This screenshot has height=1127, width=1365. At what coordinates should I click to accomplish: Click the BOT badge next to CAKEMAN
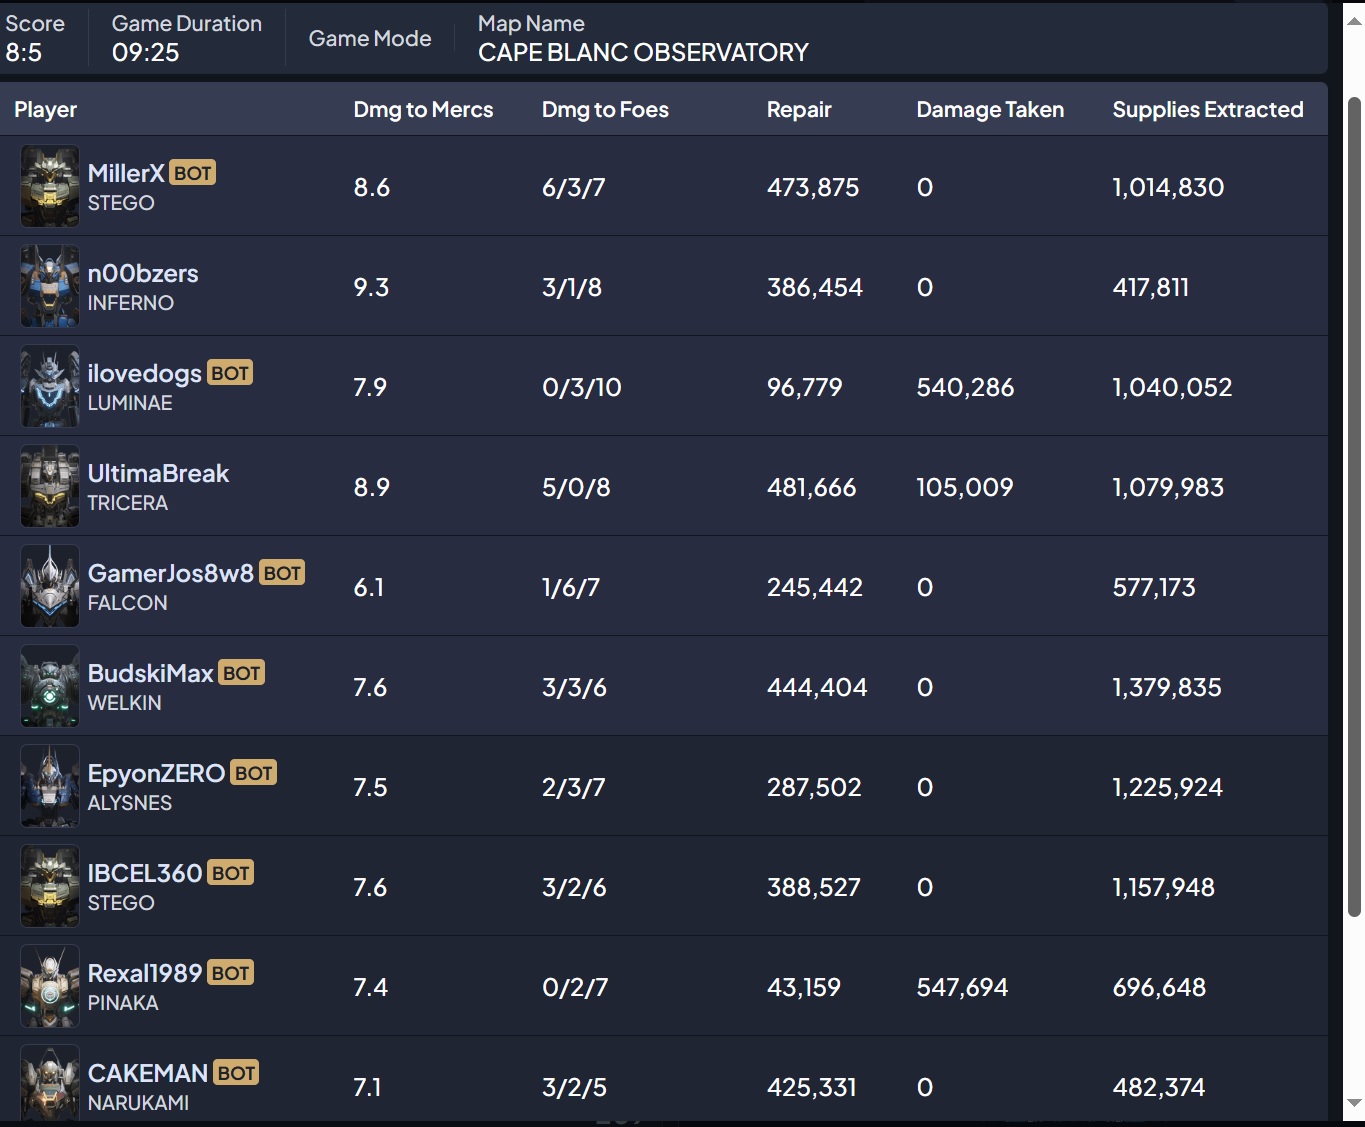pyautogui.click(x=236, y=1073)
